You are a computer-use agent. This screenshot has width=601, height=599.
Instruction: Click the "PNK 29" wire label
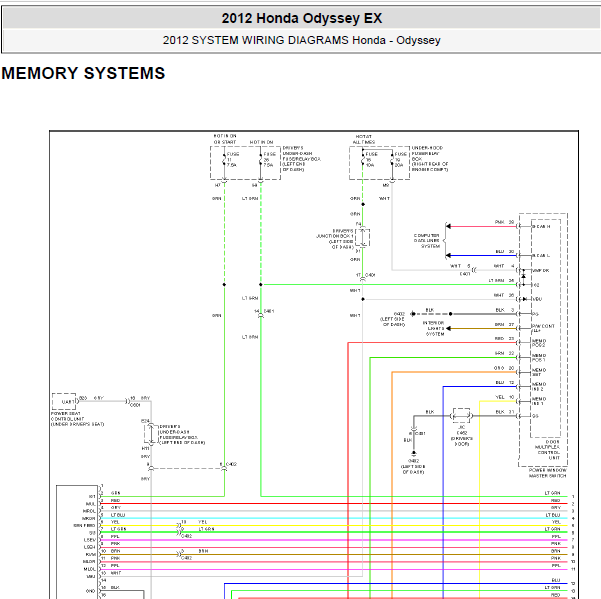[504, 222]
